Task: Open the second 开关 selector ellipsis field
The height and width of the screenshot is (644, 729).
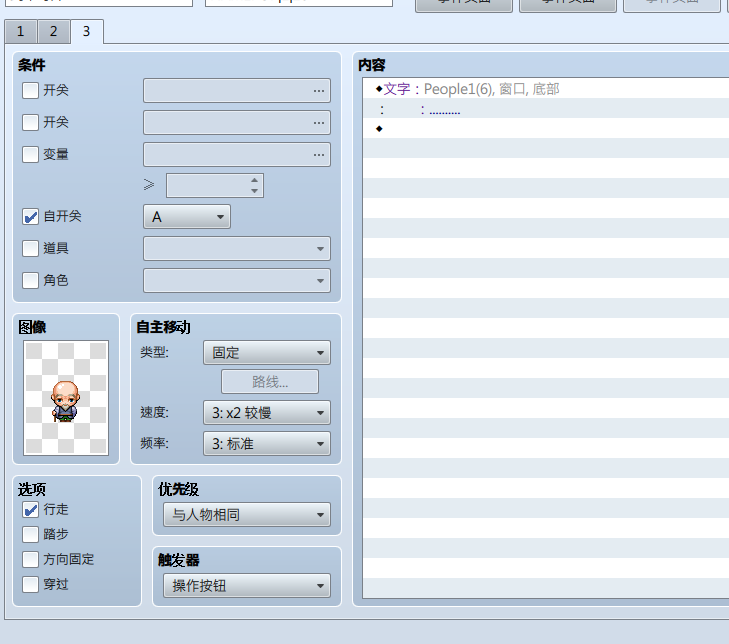Action: pos(237,123)
